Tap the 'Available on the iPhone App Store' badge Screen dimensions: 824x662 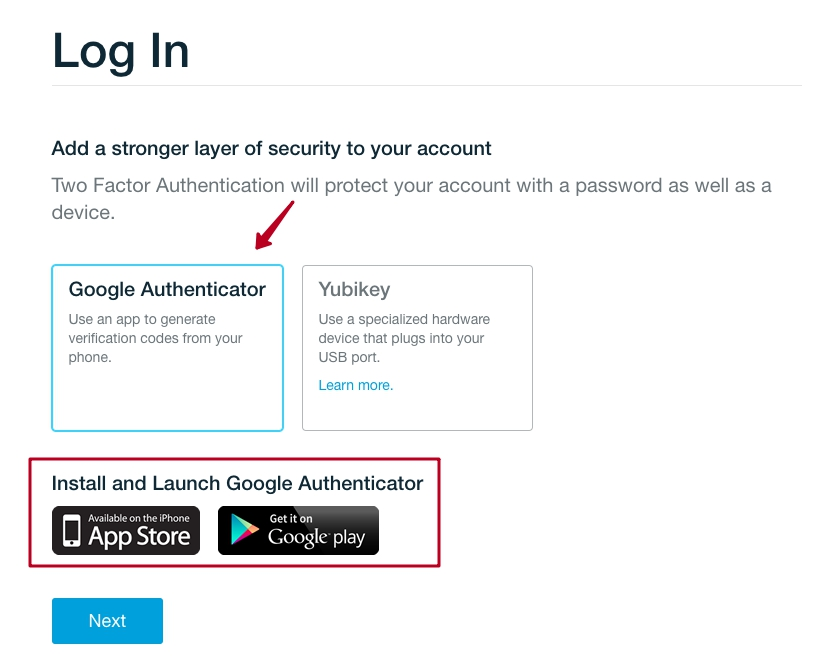click(125, 530)
